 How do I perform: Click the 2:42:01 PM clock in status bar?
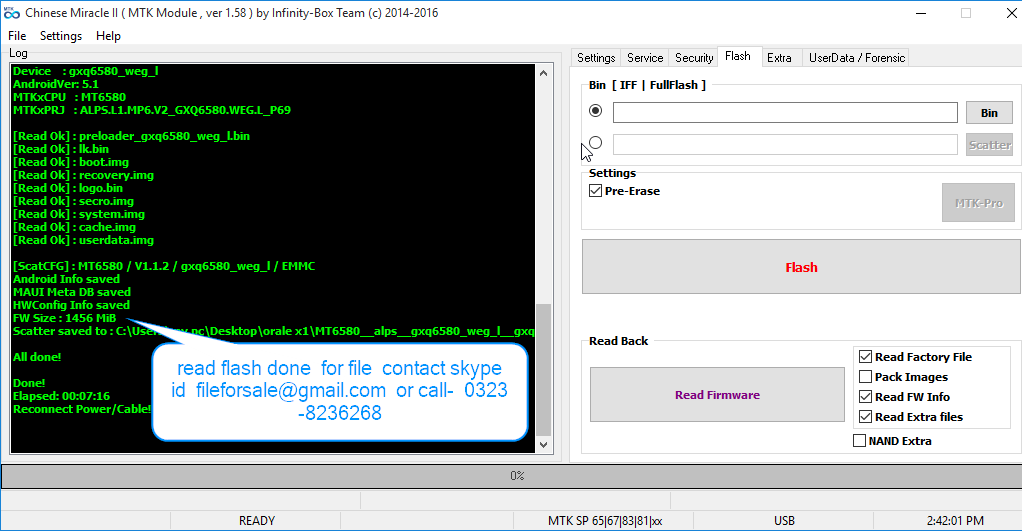(955, 521)
